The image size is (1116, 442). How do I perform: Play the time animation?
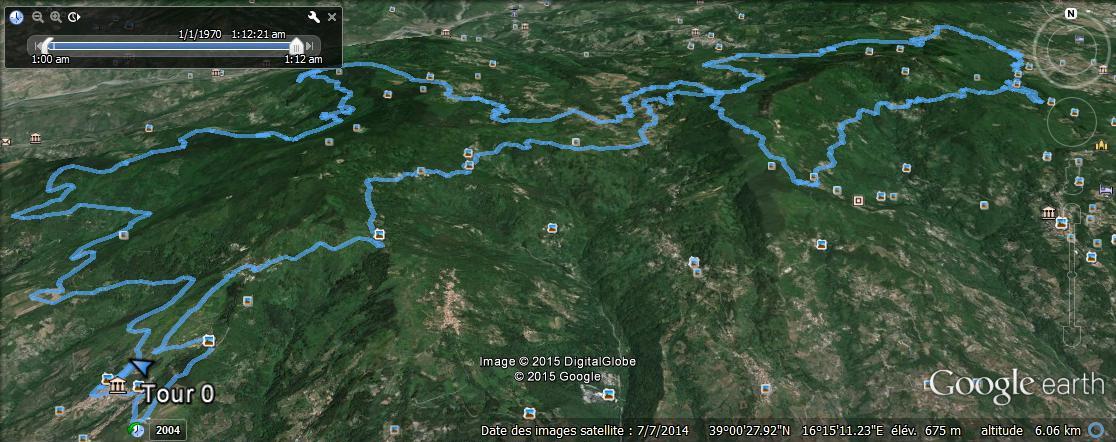(x=74, y=17)
